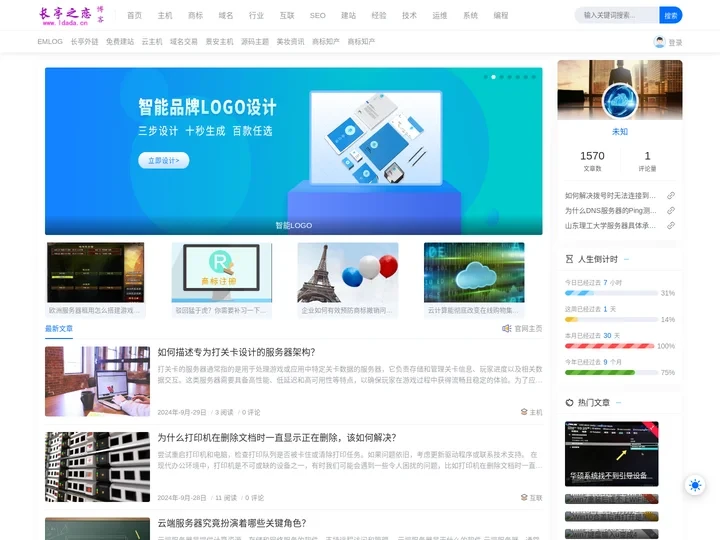Select the 最新文章 tab
Image resolution: width=720 pixels, height=540 pixels.
pos(59,328)
